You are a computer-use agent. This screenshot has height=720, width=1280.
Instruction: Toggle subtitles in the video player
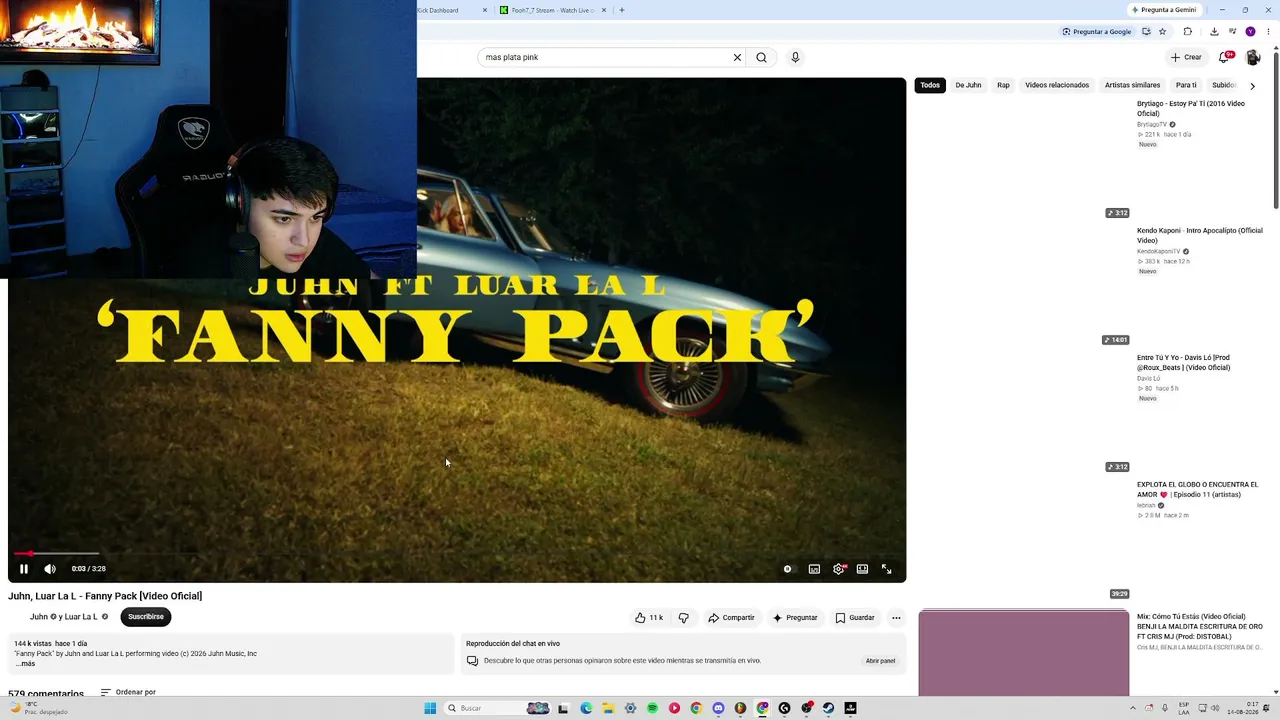[x=814, y=569]
